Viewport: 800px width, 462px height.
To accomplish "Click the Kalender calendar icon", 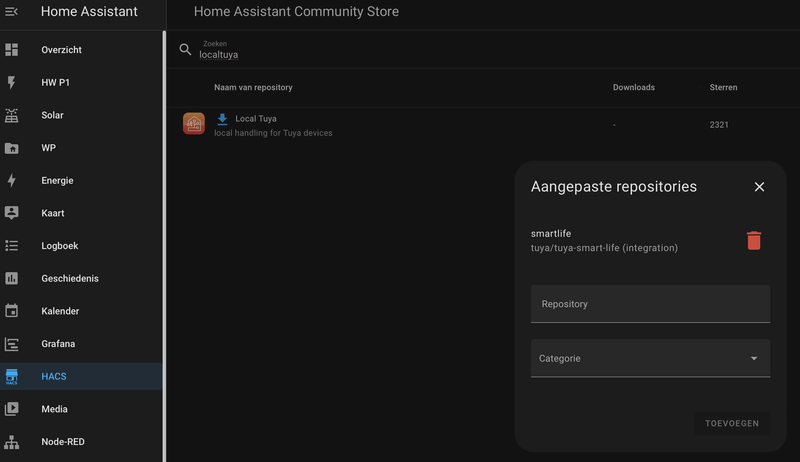I will point(11,311).
